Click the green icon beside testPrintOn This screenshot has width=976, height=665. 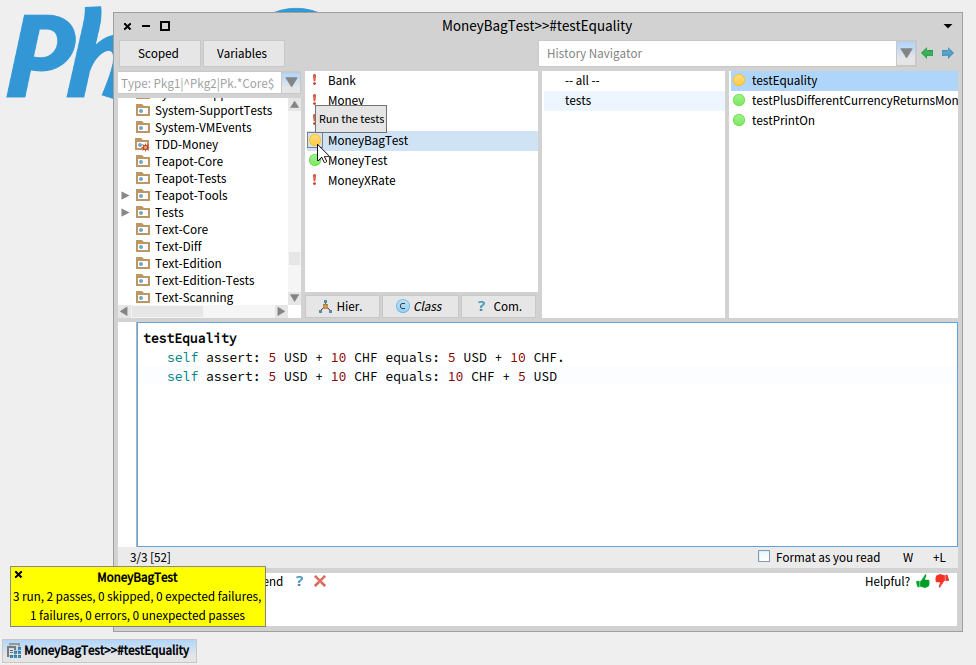(x=739, y=120)
